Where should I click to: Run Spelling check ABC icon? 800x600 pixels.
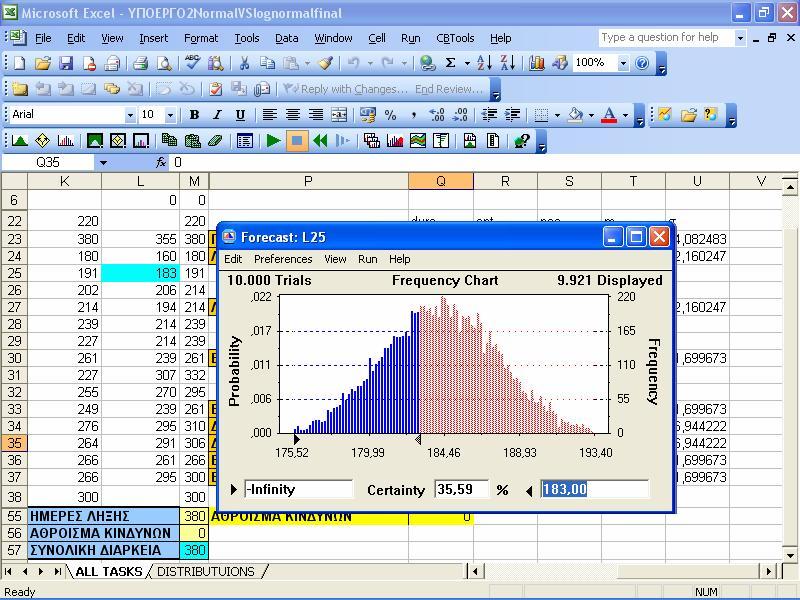[x=192, y=63]
